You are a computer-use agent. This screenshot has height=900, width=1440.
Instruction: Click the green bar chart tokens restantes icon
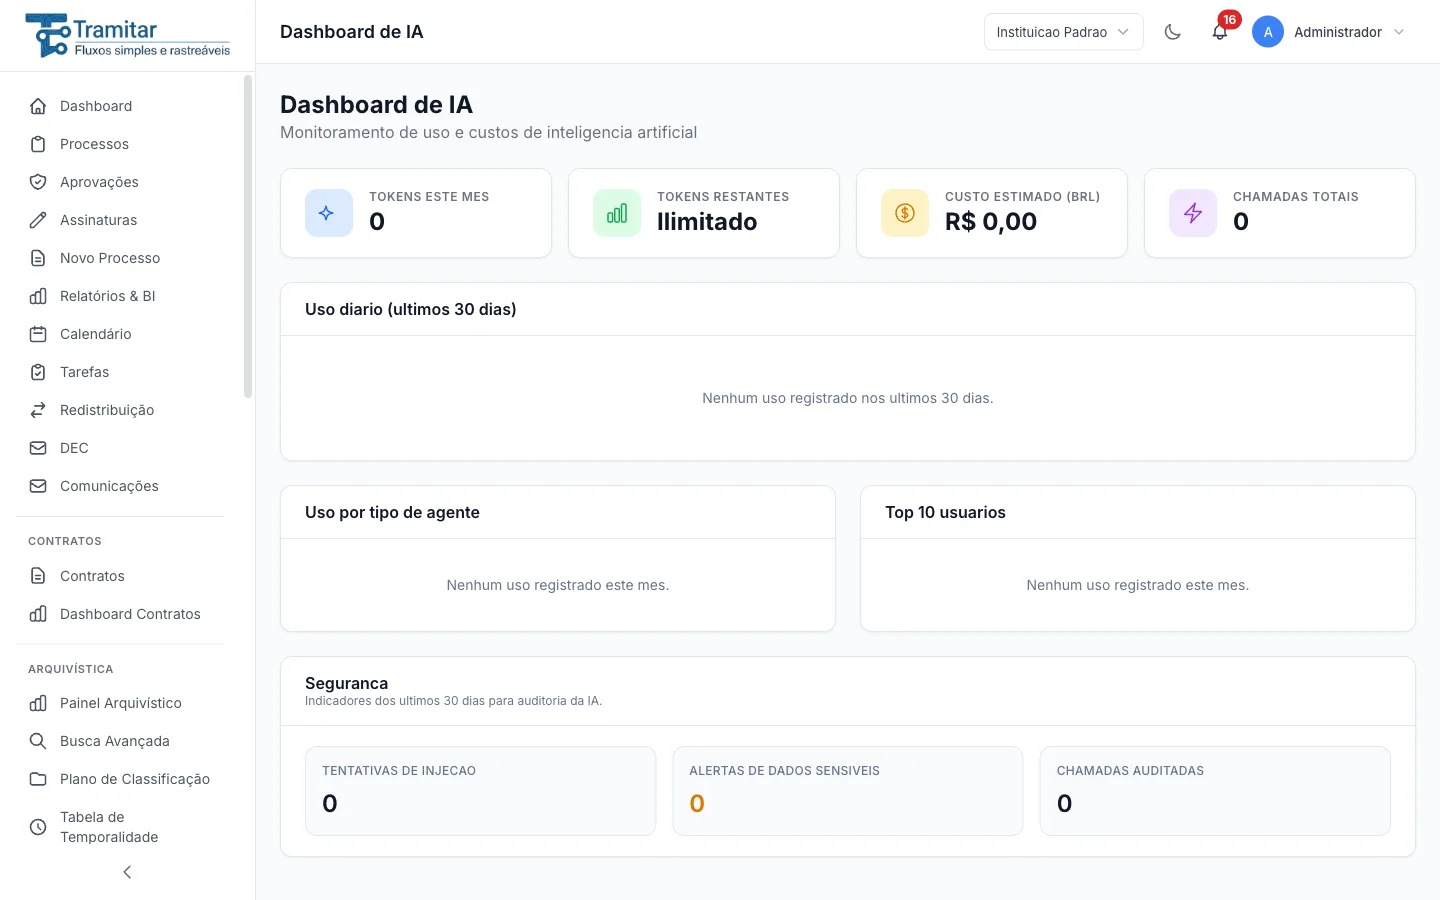pos(617,213)
